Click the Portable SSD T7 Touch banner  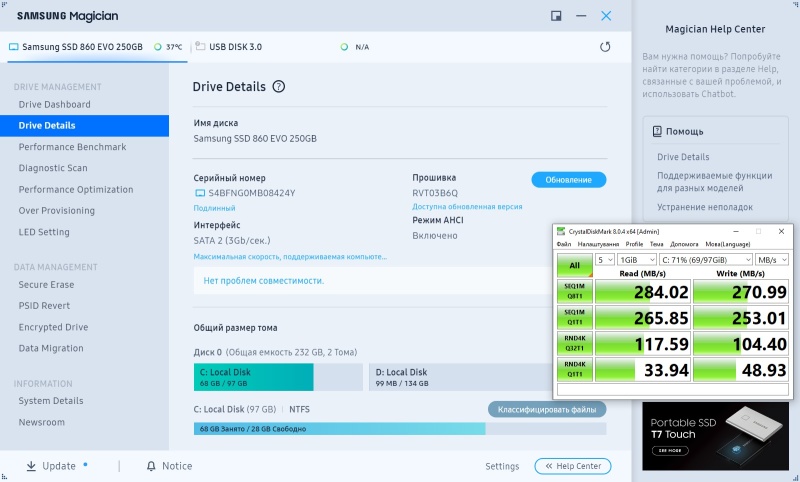(715, 436)
